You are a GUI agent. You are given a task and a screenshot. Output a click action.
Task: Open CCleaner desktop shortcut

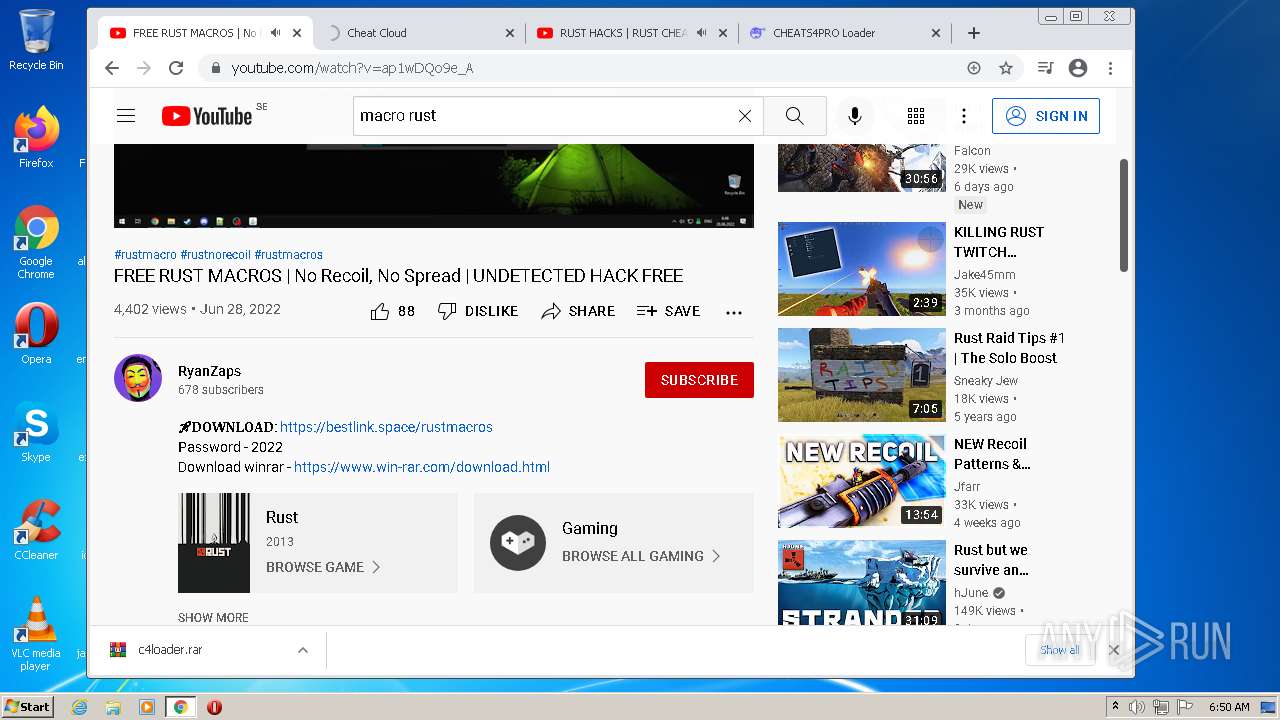[x=36, y=530]
